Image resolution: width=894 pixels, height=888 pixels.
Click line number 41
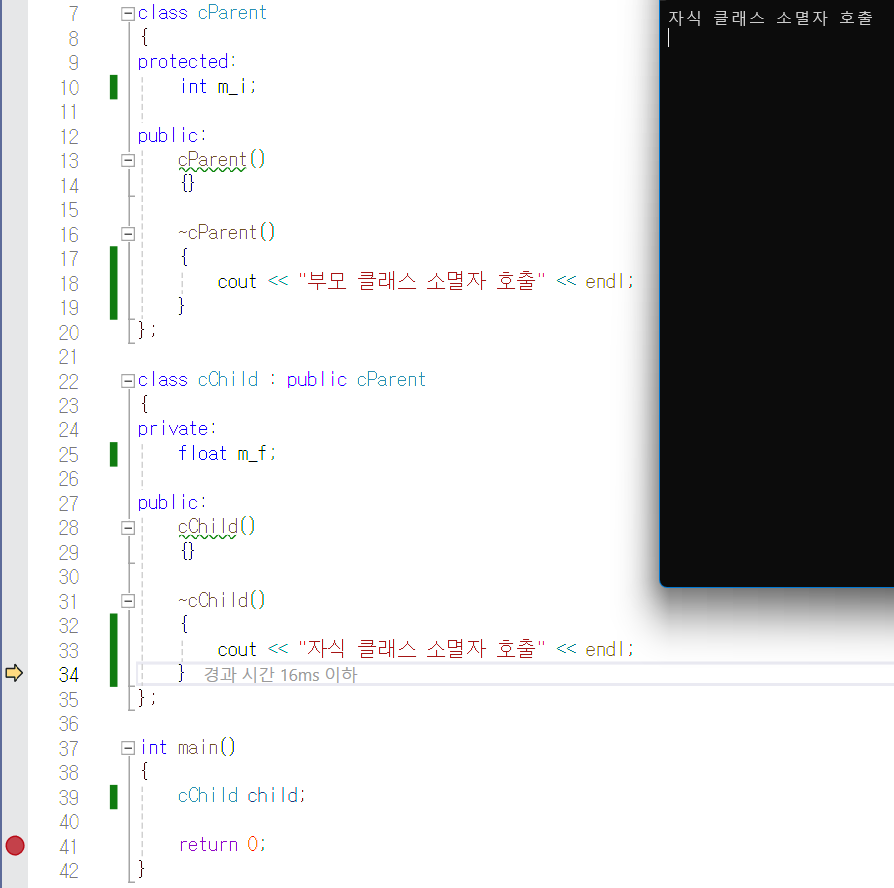69,846
